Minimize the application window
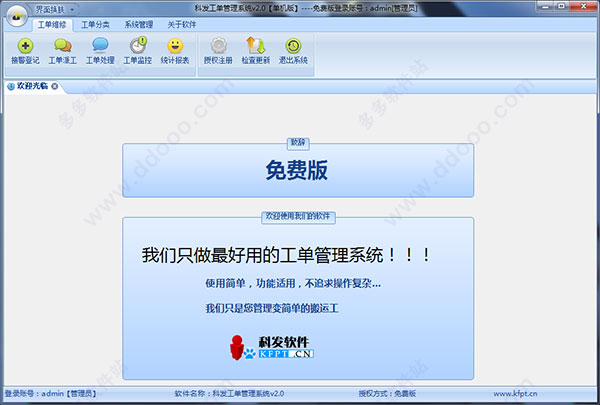 (545, 6)
